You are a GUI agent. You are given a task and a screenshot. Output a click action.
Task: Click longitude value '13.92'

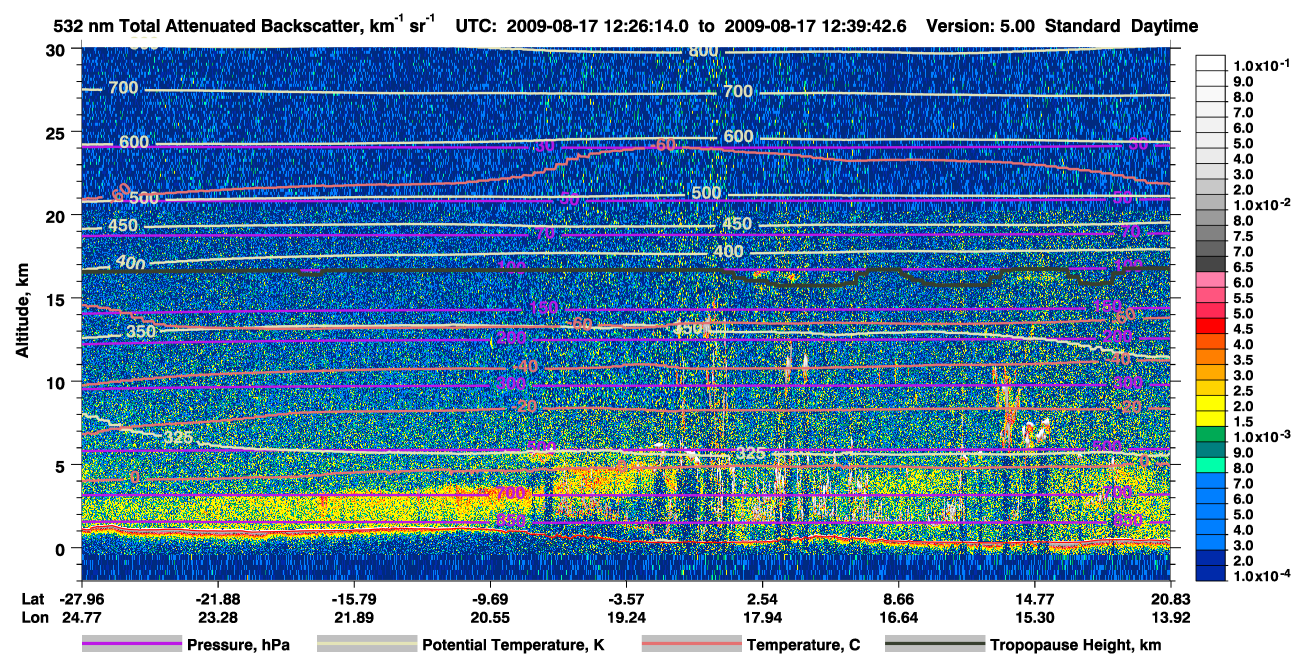(x=1170, y=618)
